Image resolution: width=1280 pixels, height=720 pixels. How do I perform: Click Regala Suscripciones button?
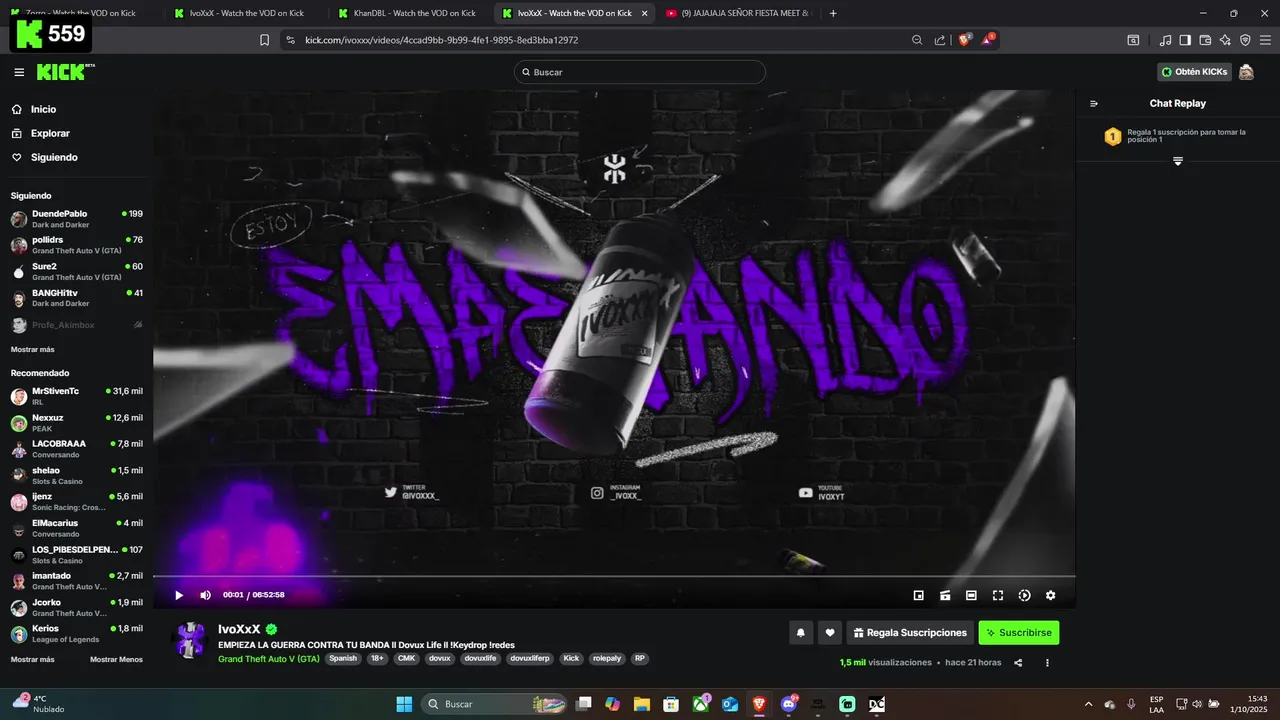tap(910, 632)
